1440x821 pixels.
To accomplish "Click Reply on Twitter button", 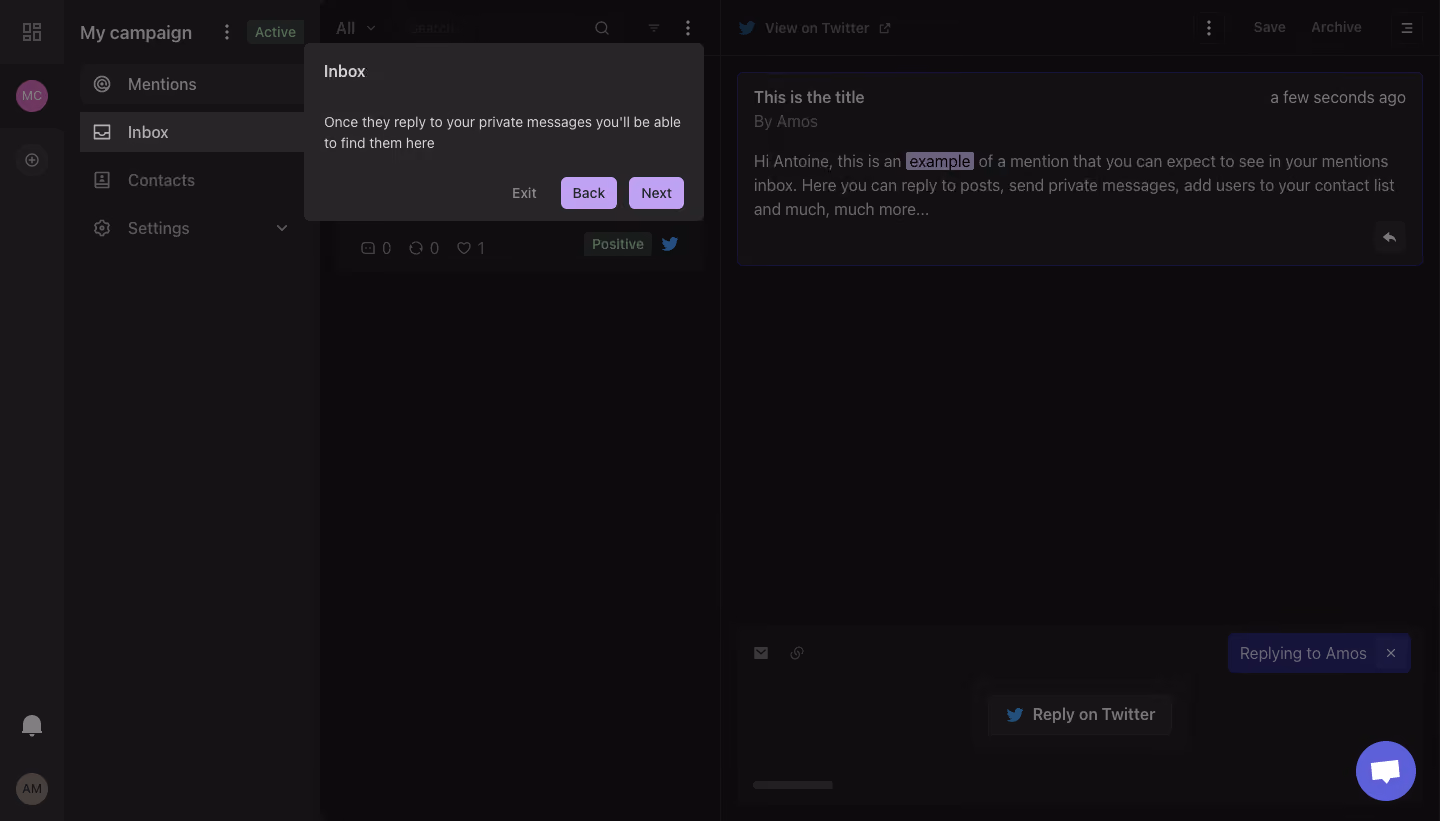I will [x=1080, y=714].
